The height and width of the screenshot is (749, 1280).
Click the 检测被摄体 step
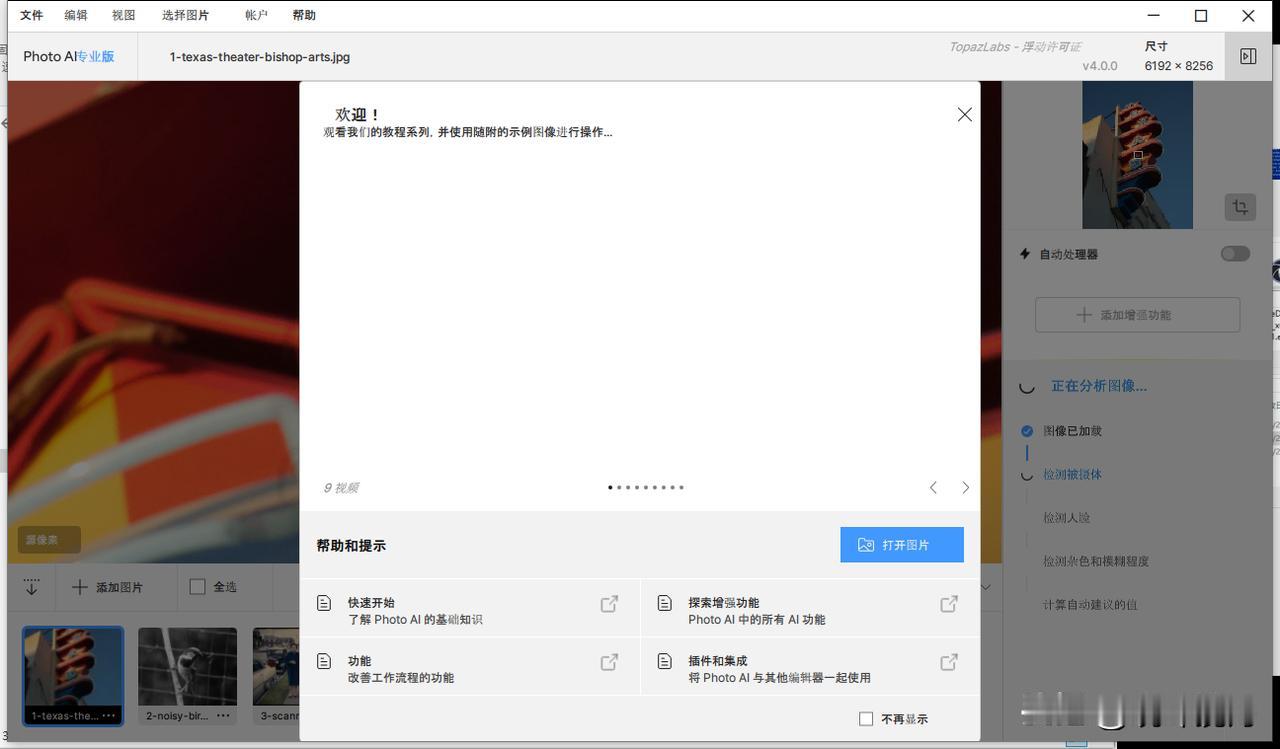tap(1072, 475)
